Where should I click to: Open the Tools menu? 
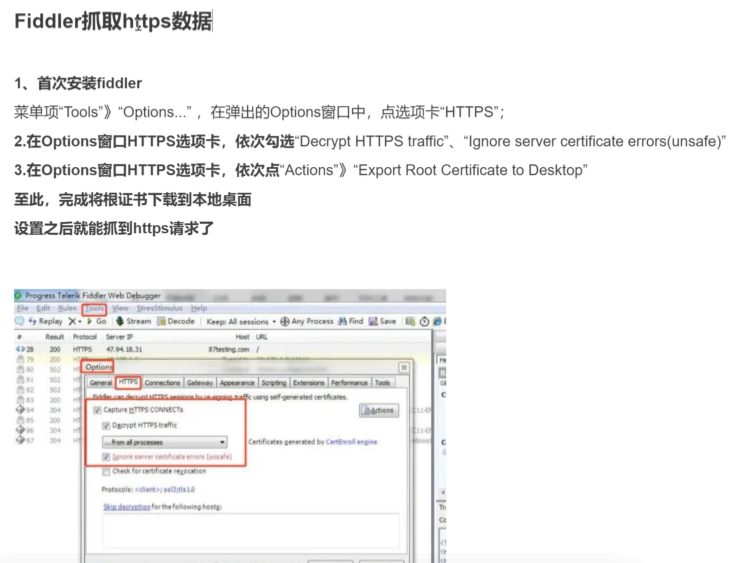click(94, 308)
